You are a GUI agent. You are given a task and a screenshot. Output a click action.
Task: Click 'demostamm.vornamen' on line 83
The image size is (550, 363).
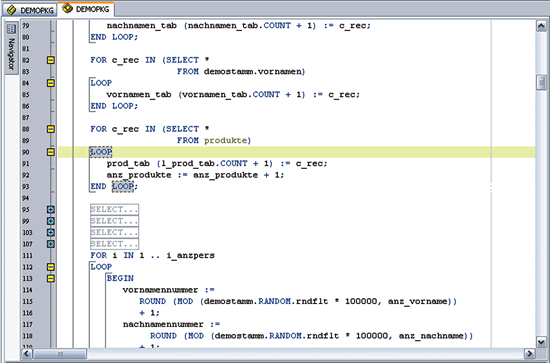(x=253, y=72)
